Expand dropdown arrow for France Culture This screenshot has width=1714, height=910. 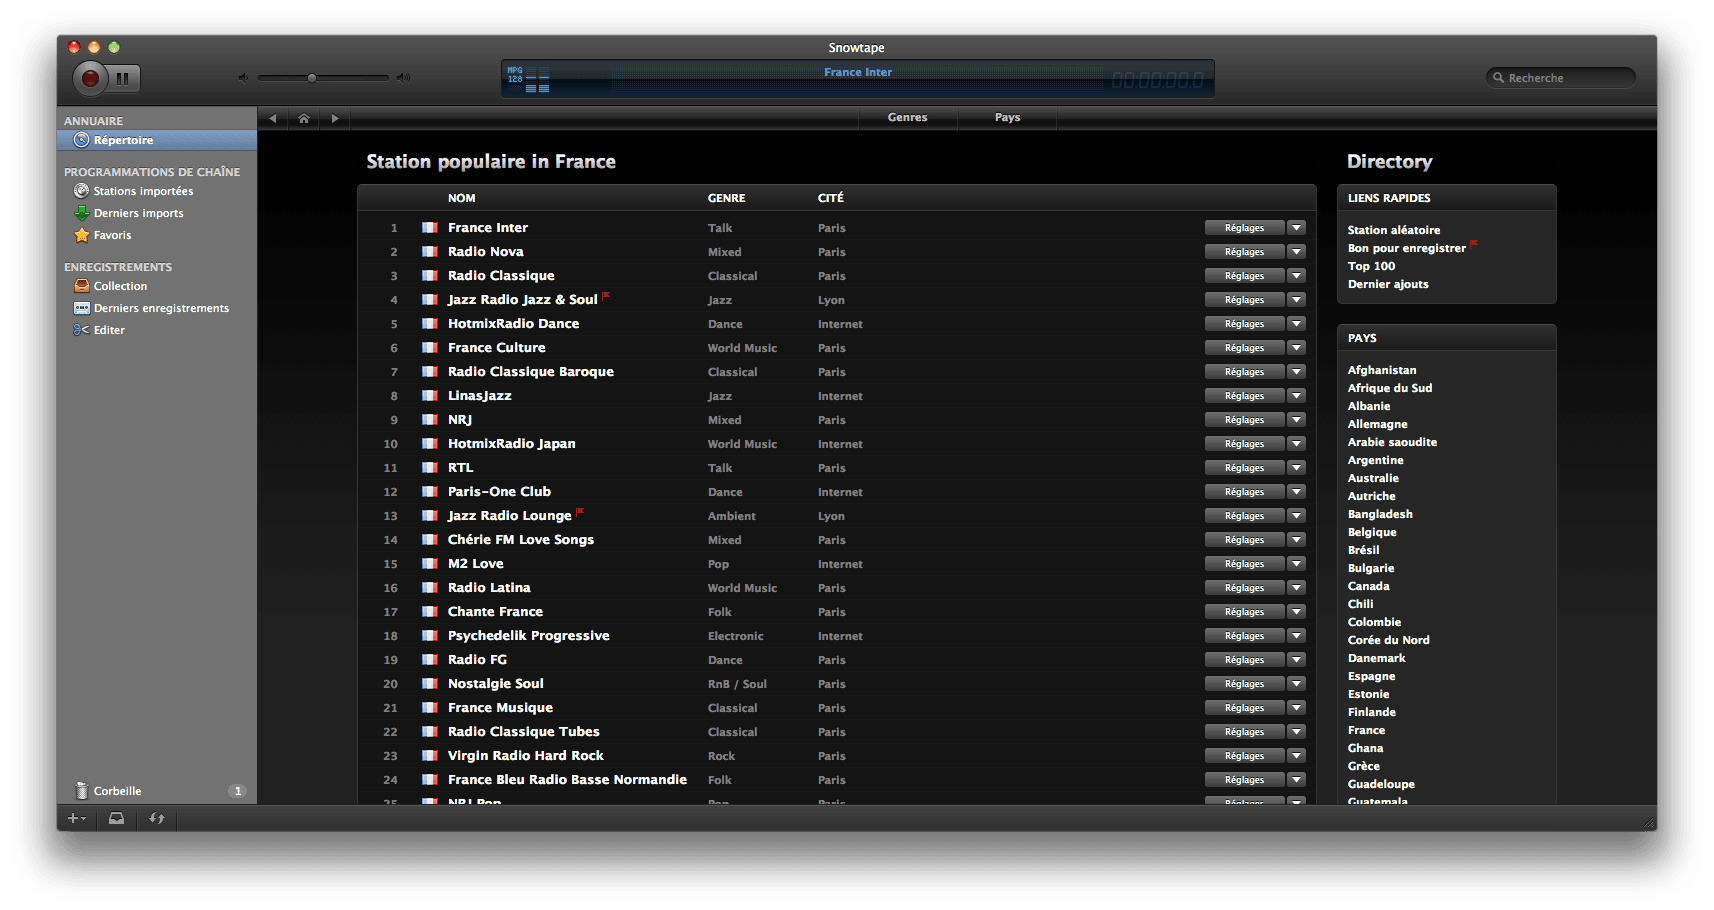[x=1296, y=348]
